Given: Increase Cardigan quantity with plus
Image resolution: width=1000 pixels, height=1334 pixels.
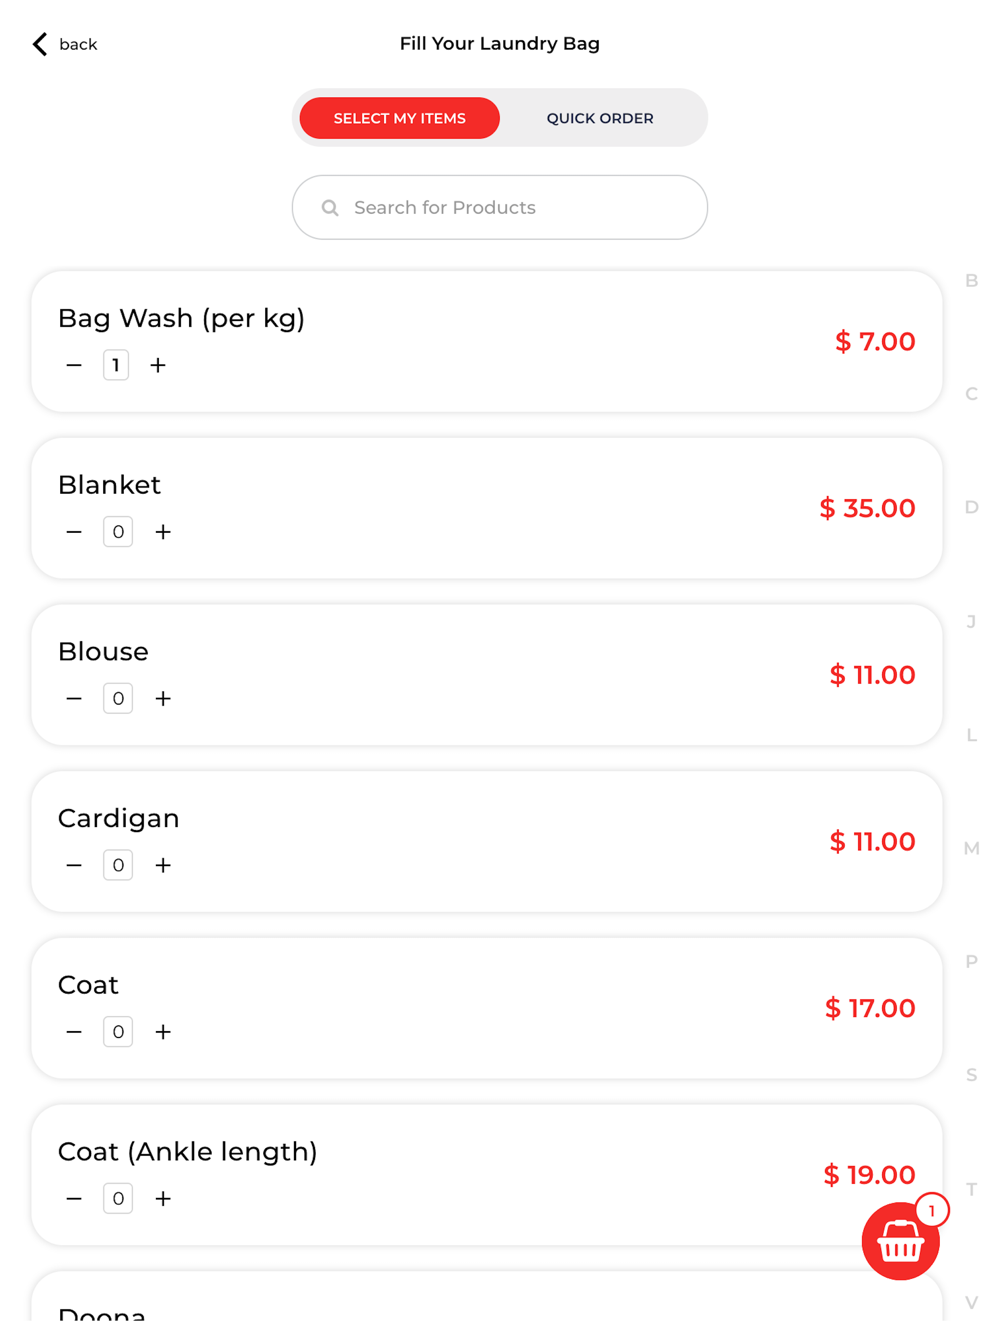Looking at the screenshot, I should 163,865.
